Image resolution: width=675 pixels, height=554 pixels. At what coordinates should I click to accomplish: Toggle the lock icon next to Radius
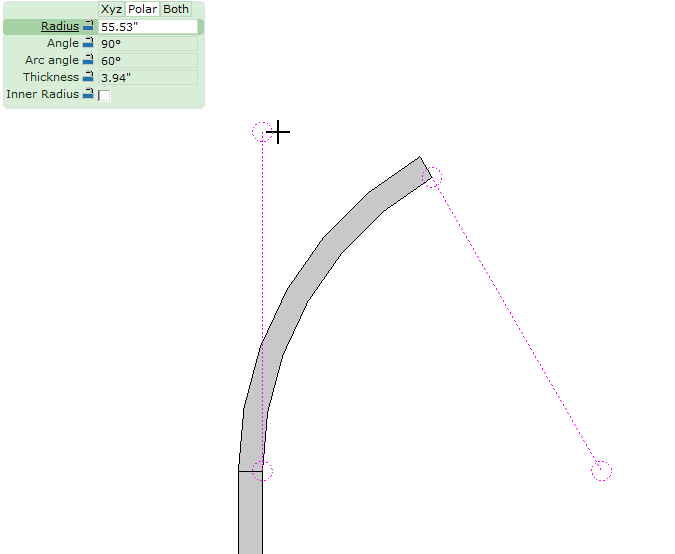click(x=88, y=26)
